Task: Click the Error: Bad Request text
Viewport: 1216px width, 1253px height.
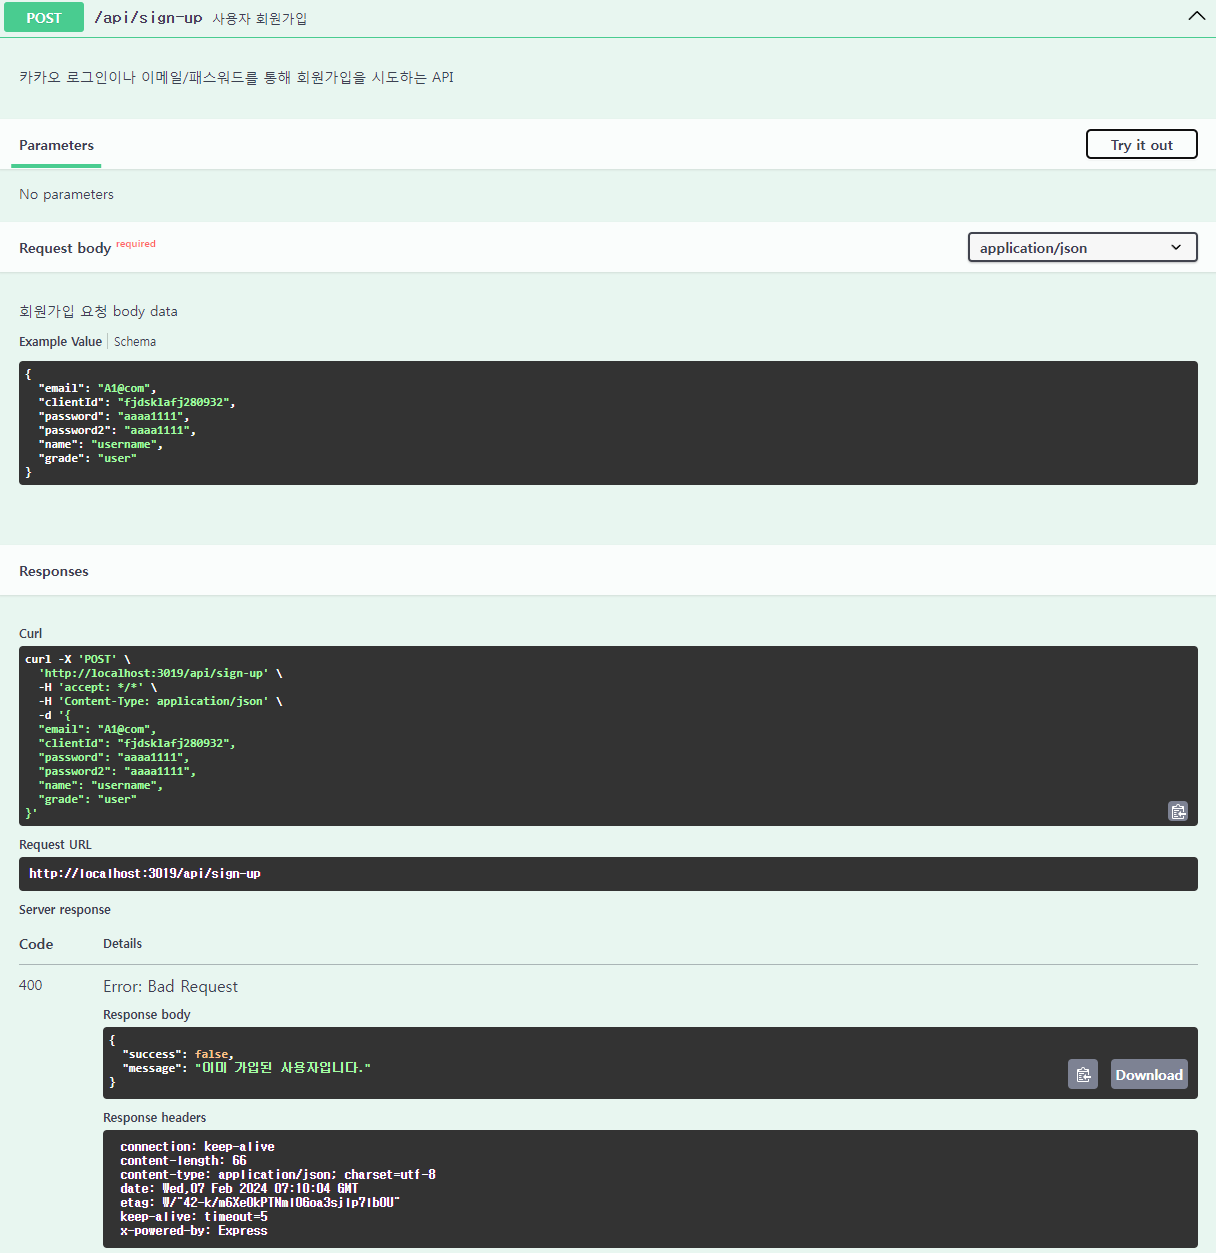Action: 170,986
